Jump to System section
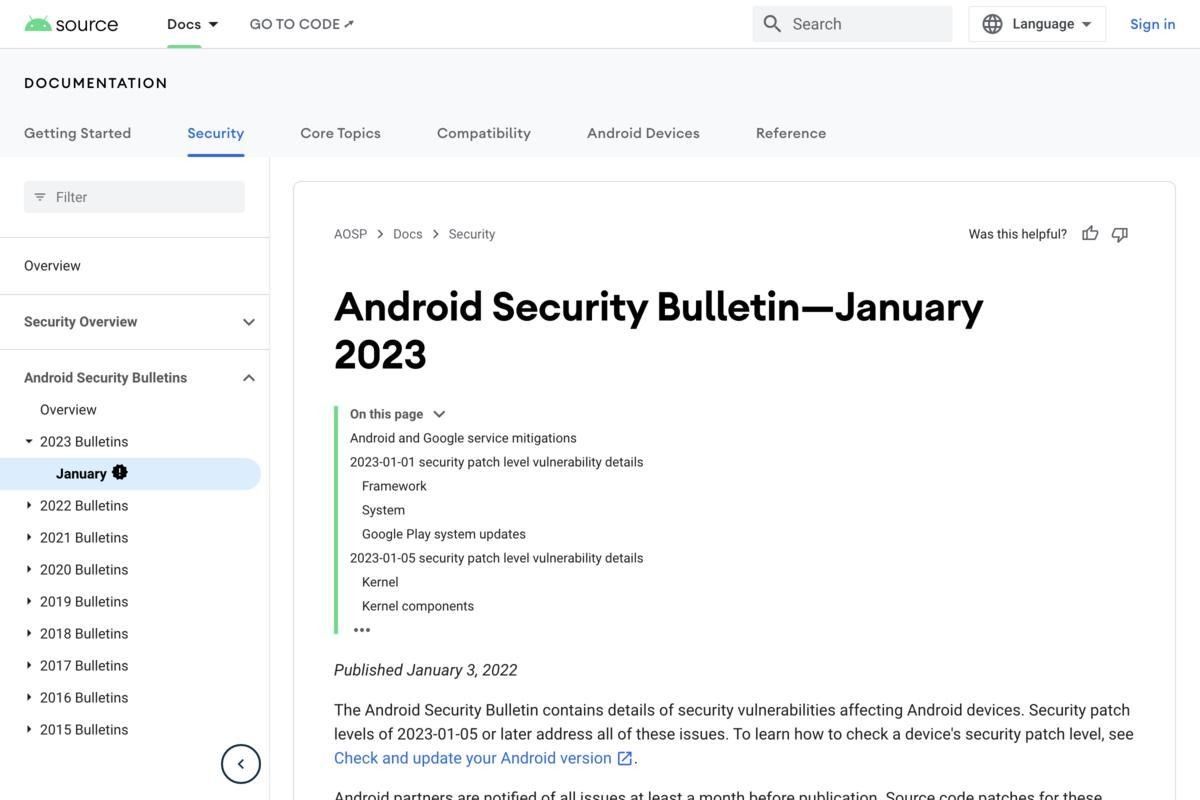The height and width of the screenshot is (800, 1200). point(383,510)
